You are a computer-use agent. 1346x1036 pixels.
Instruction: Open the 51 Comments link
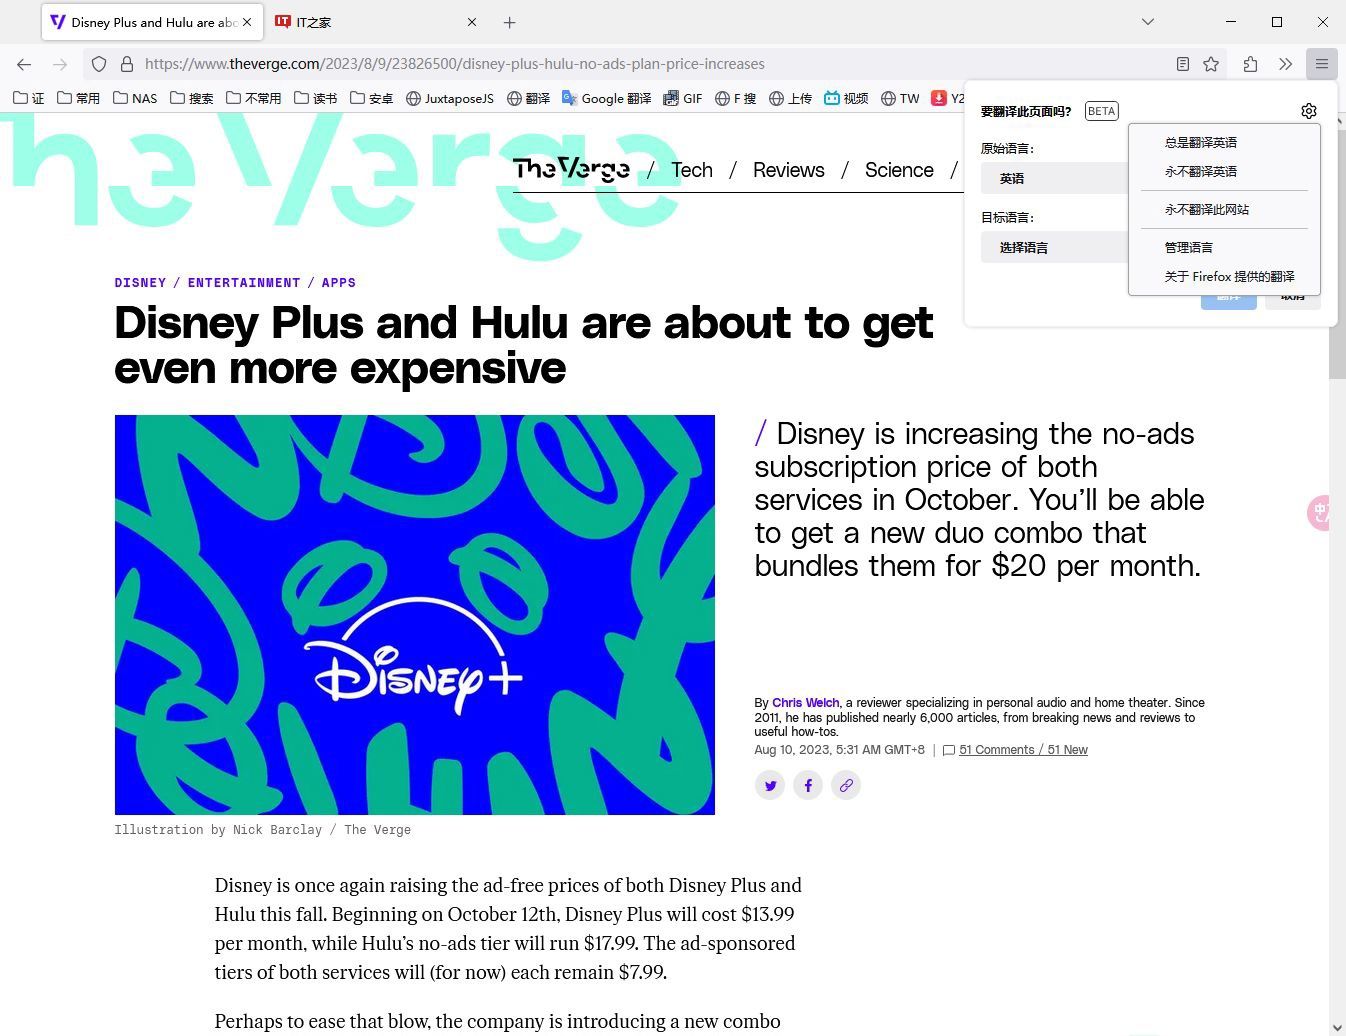pyautogui.click(x=996, y=750)
